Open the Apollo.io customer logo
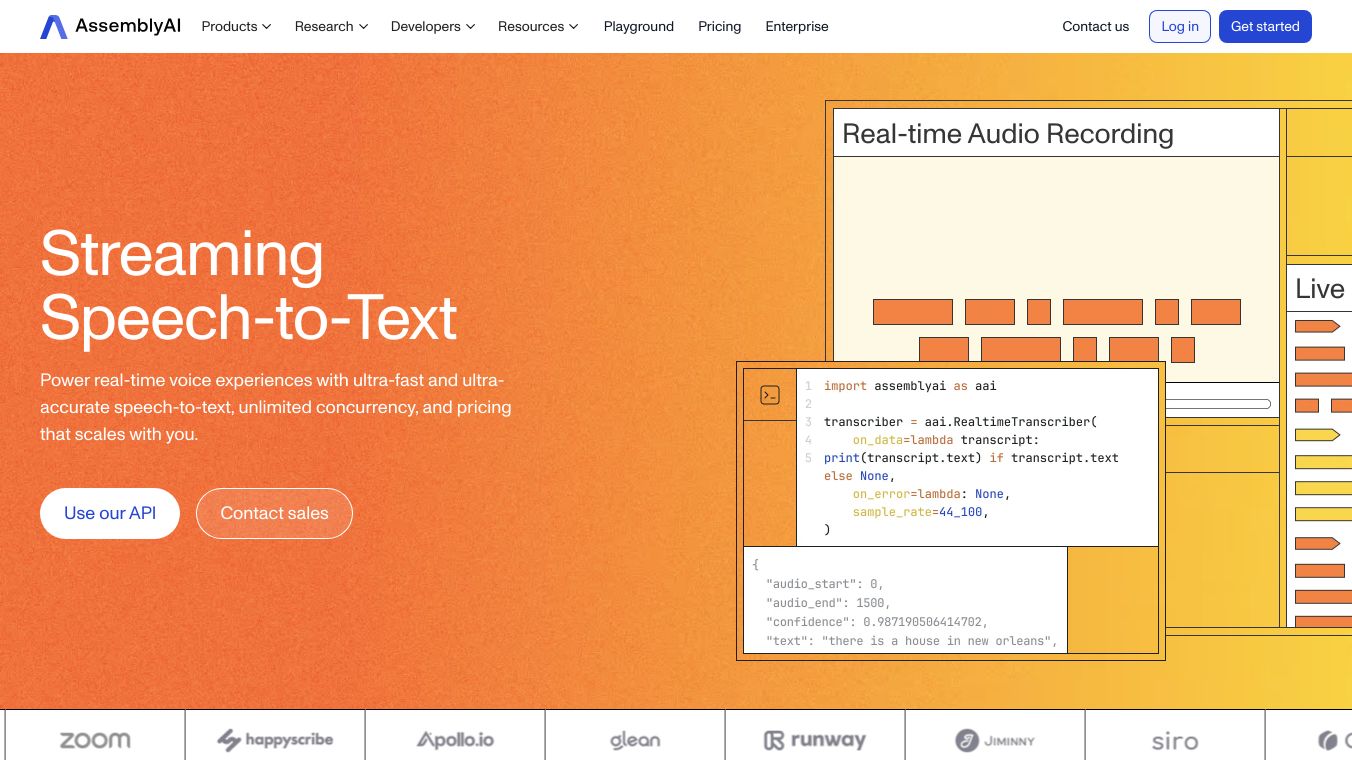 pos(455,740)
